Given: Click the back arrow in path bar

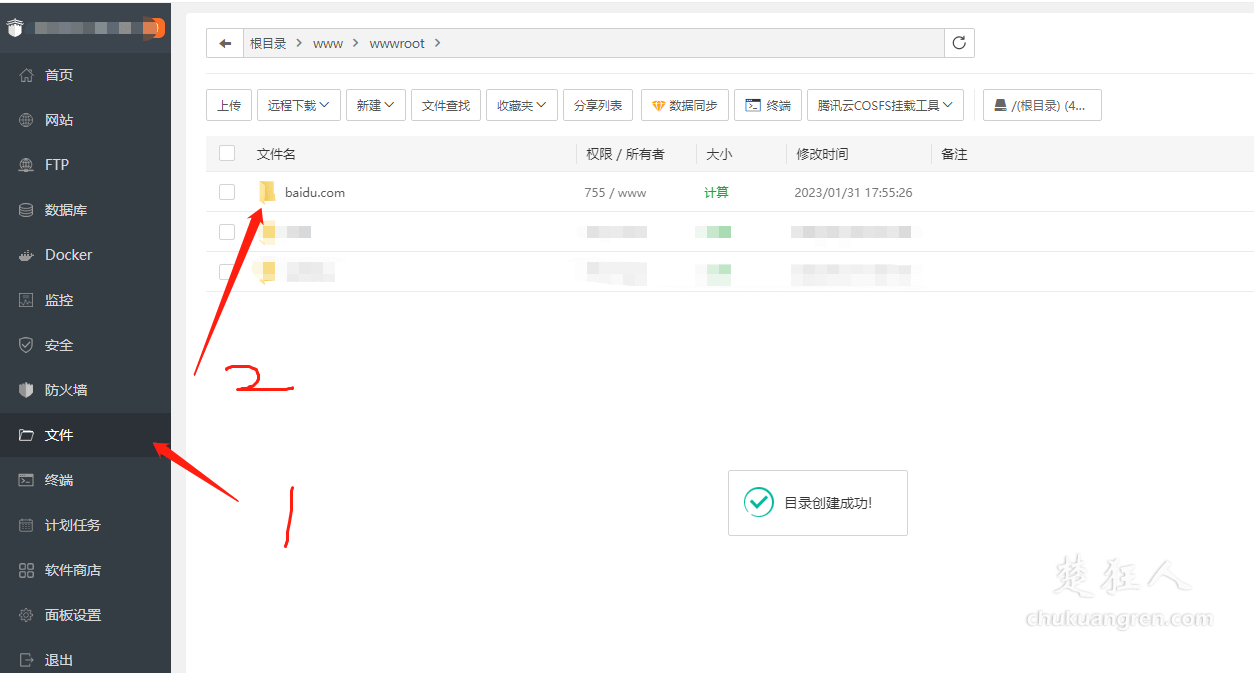Looking at the screenshot, I should tap(225, 43).
